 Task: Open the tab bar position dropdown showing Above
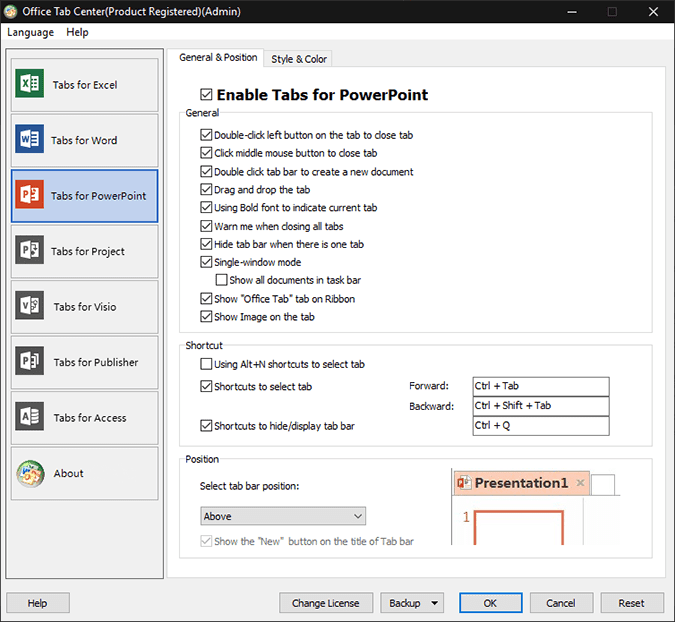(x=283, y=516)
